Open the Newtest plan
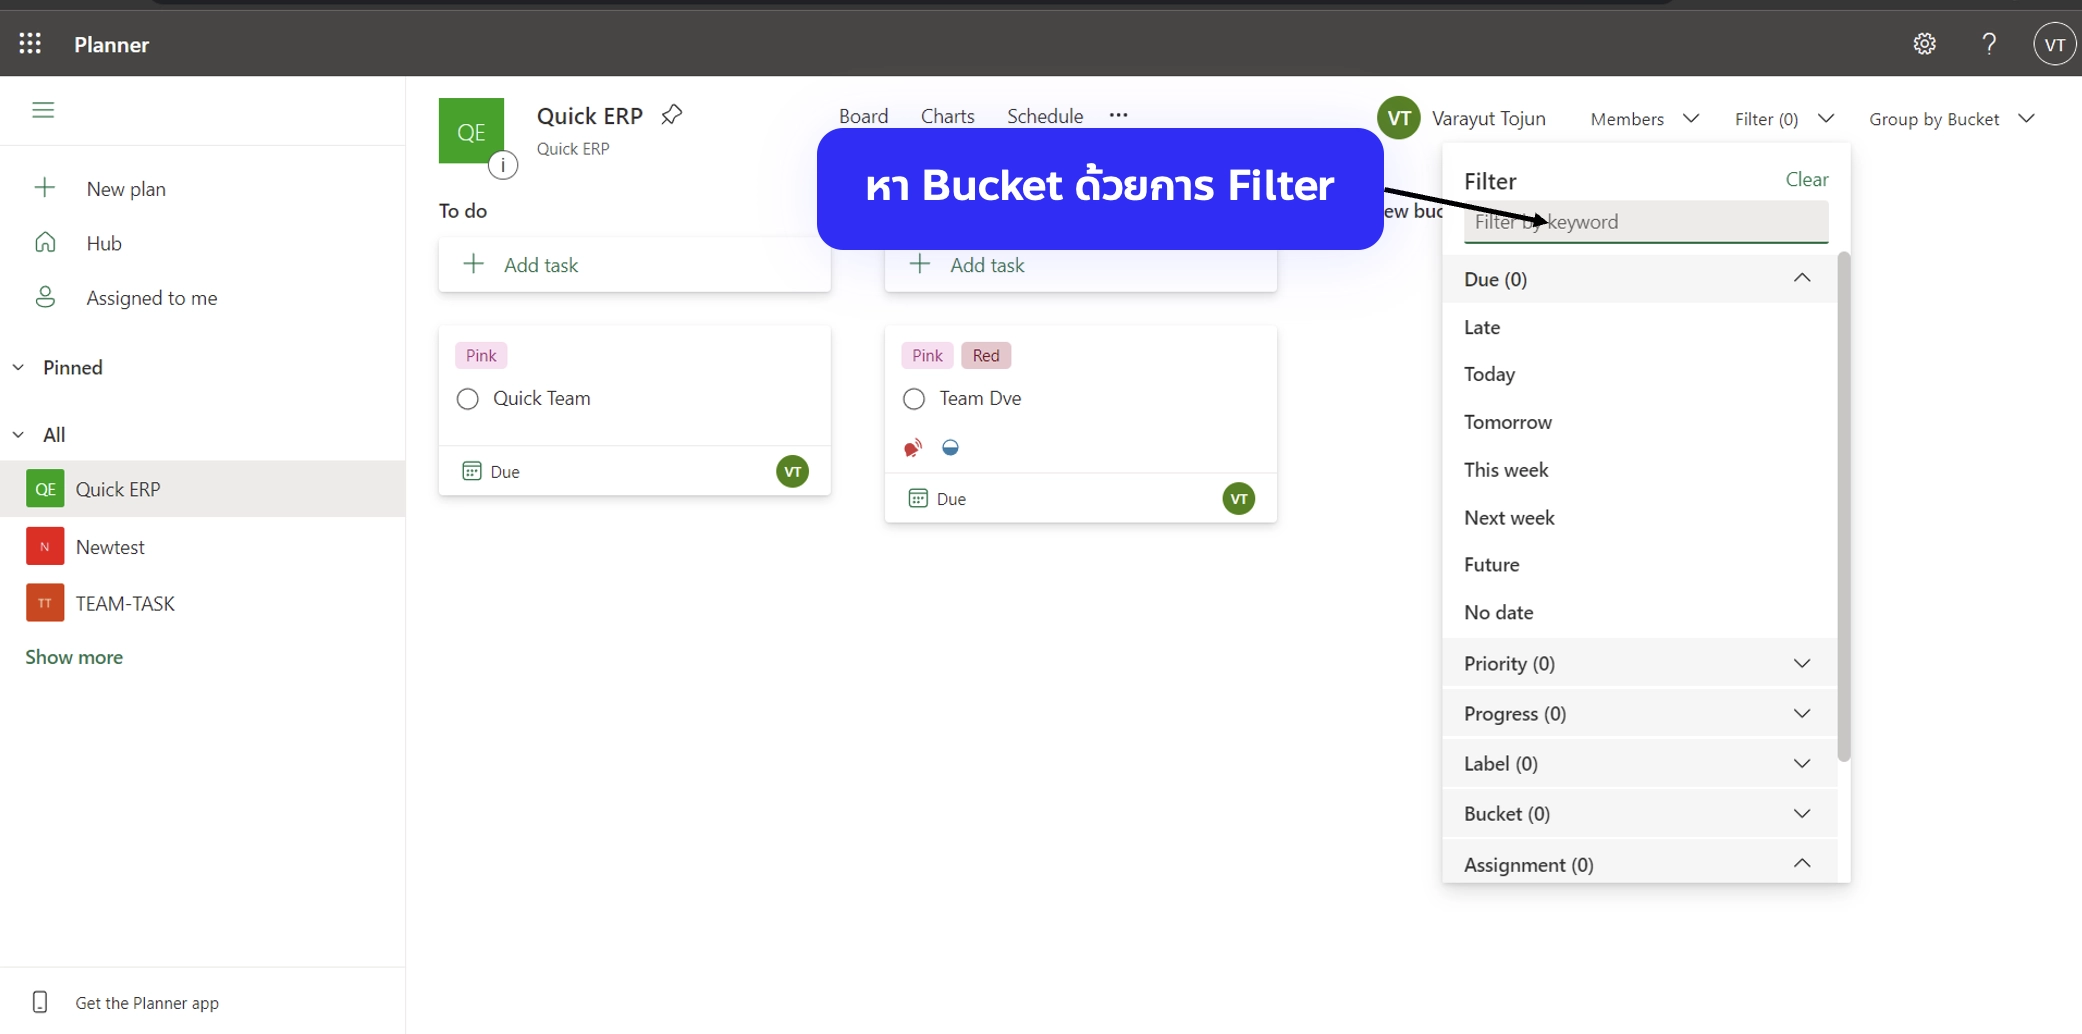Viewport: 2082px width, 1034px height. pos(110,547)
